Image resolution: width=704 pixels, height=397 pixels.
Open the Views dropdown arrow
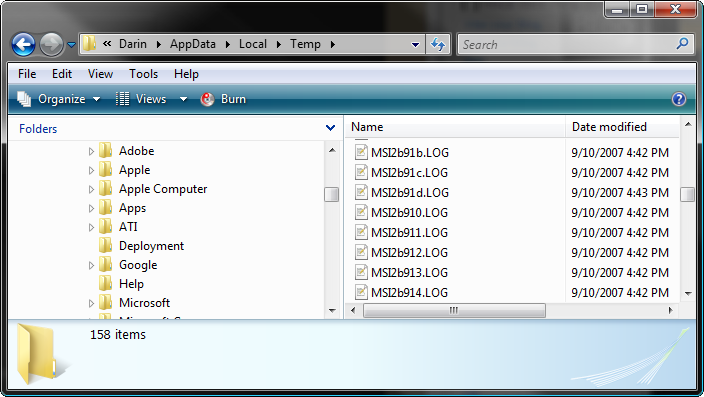(183, 99)
